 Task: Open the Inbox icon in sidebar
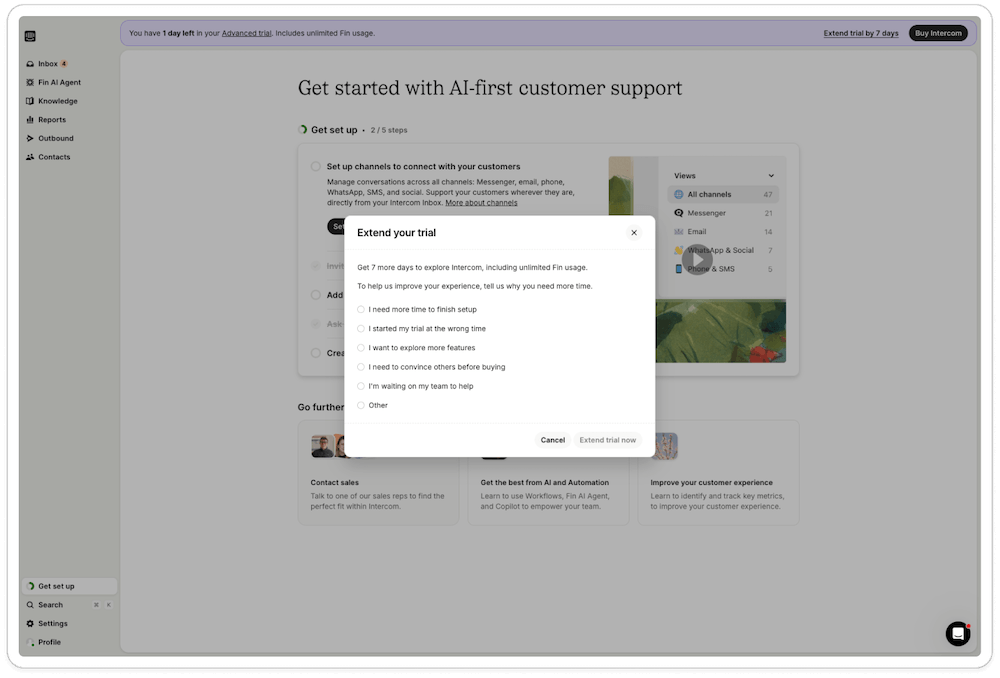(30, 64)
